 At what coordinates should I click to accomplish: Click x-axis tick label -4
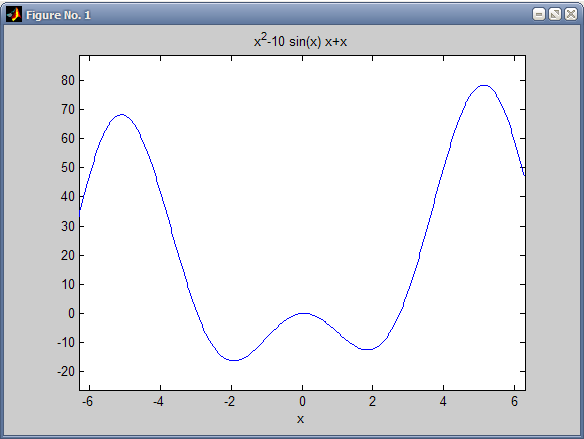pyautogui.click(x=158, y=401)
